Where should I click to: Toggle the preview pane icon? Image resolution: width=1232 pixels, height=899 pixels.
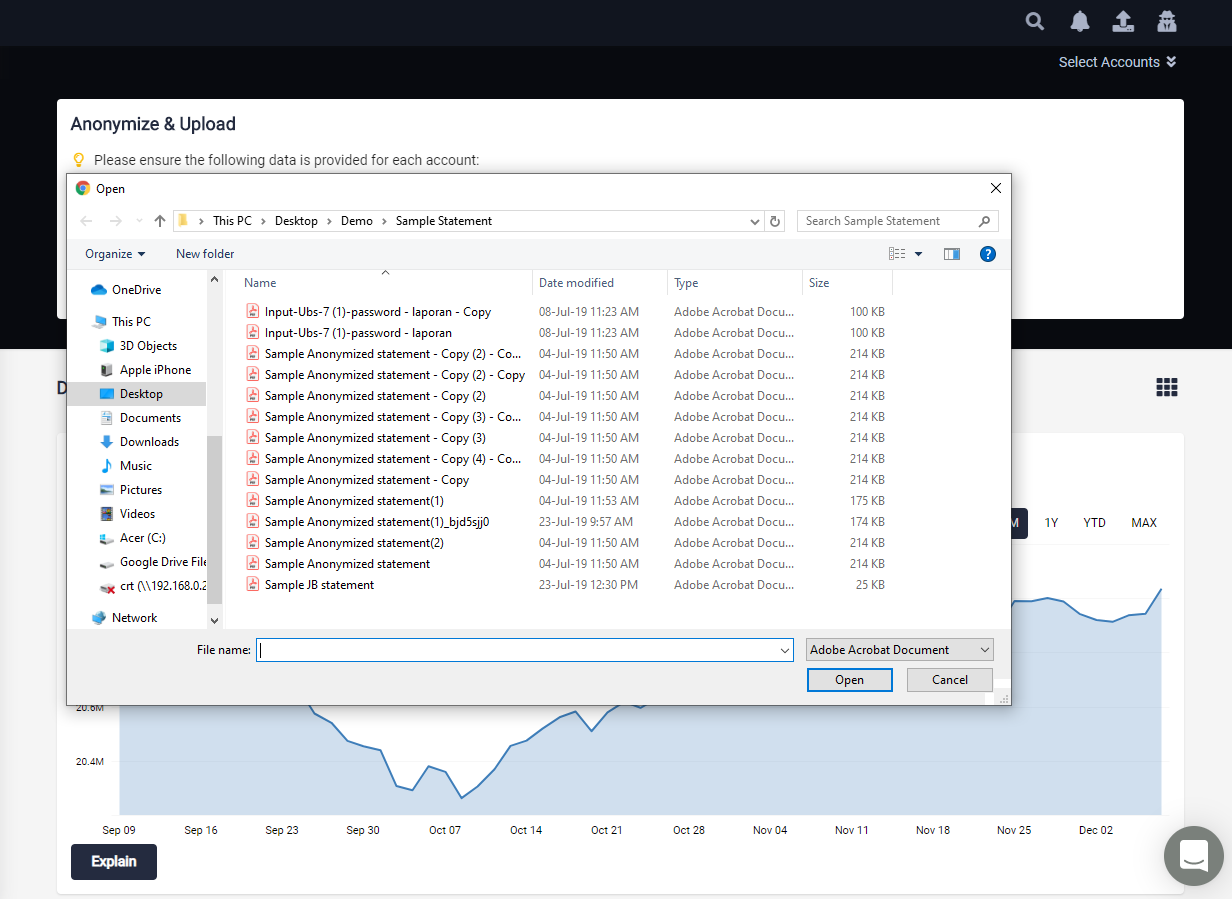point(952,254)
